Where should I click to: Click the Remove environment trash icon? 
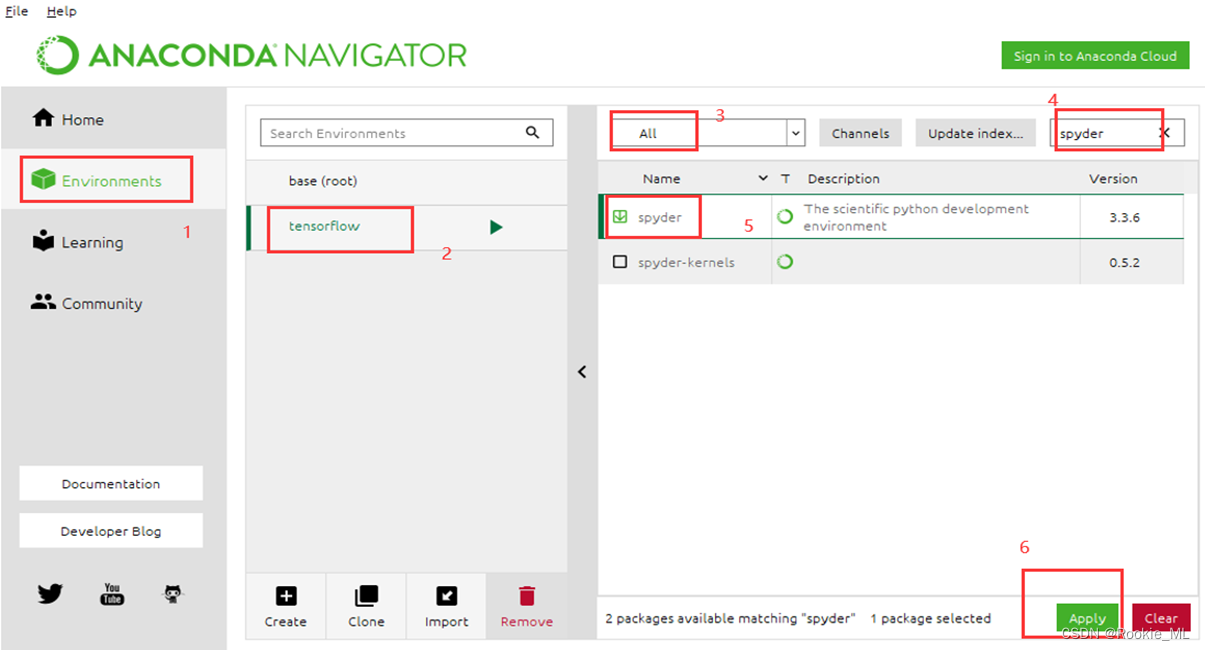[527, 596]
